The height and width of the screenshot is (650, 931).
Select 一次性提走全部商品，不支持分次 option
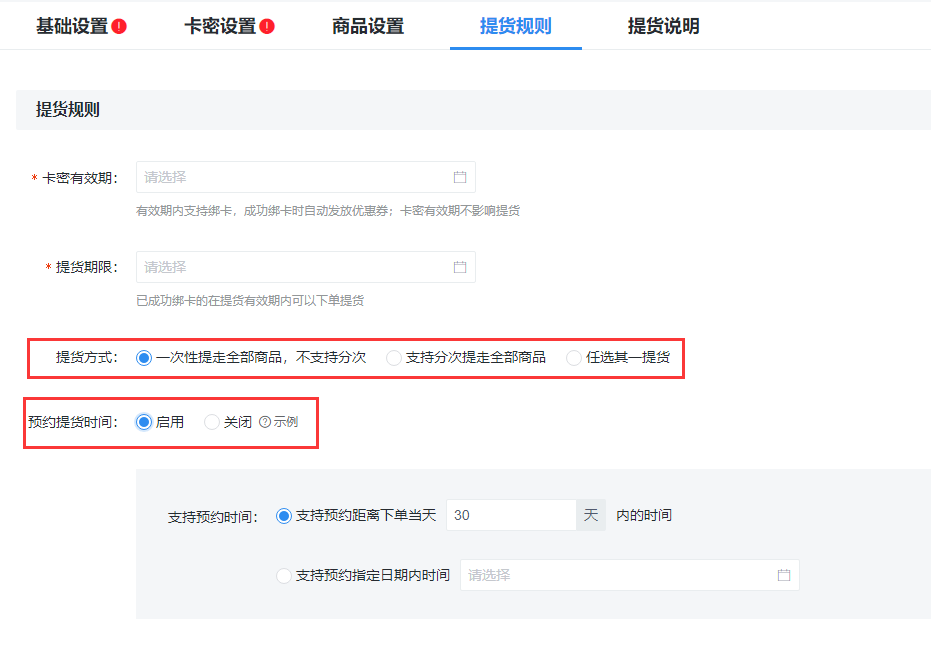[142, 358]
